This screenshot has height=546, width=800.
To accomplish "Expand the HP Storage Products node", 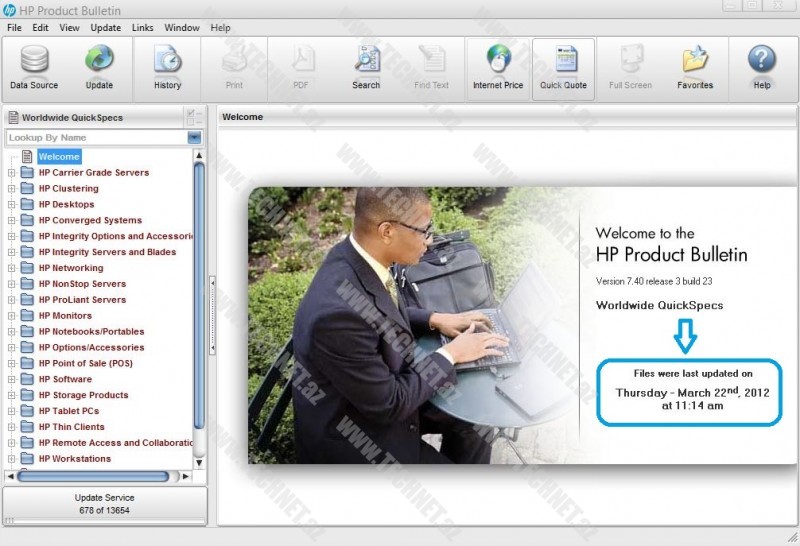I will tap(11, 395).
